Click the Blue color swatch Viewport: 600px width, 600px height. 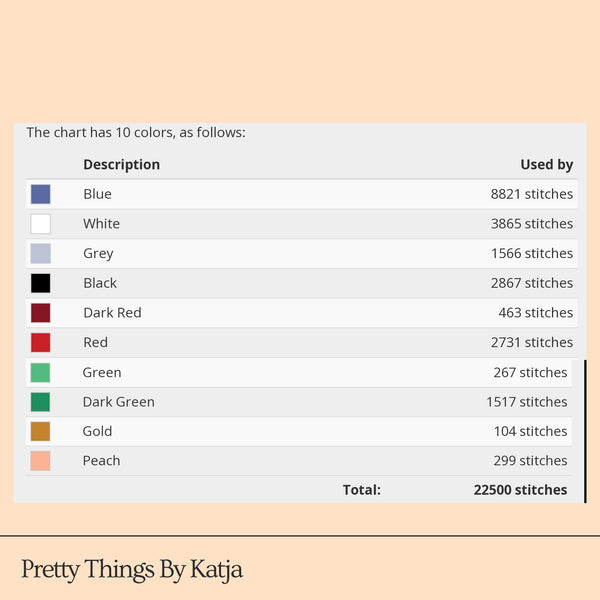40,194
